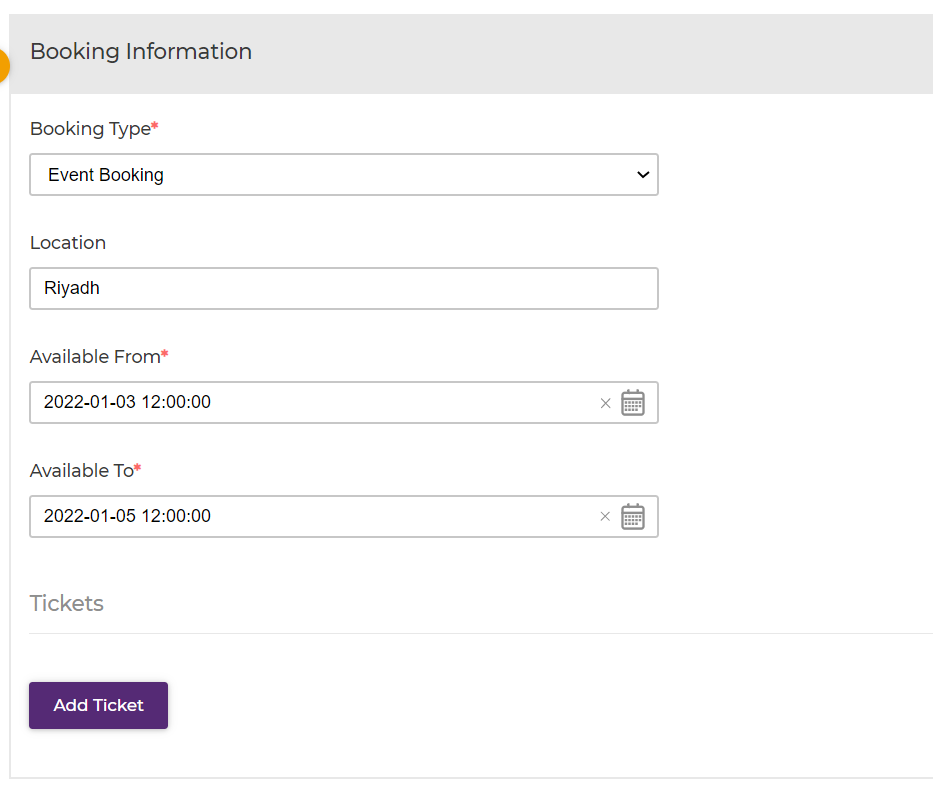Viewport: 933px width, 789px height.
Task: Clear the Available From date value
Action: (605, 403)
